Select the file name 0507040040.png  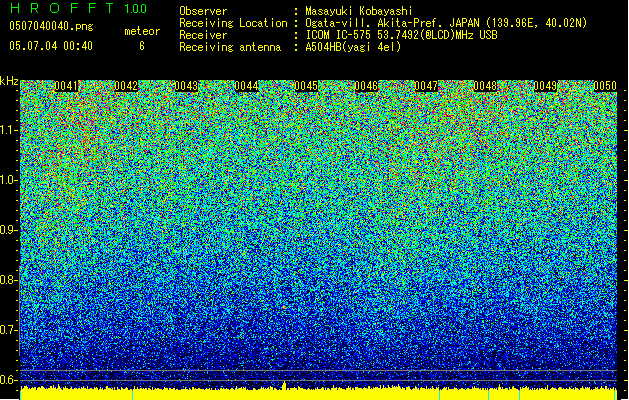coord(51,27)
